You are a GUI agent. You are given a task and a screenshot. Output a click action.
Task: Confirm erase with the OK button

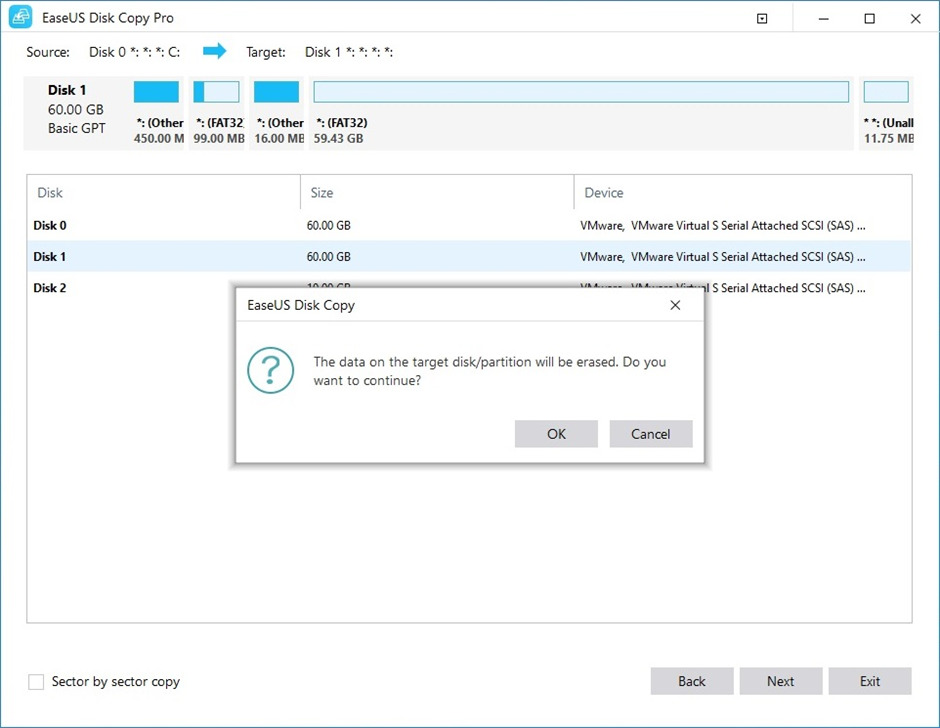(556, 434)
